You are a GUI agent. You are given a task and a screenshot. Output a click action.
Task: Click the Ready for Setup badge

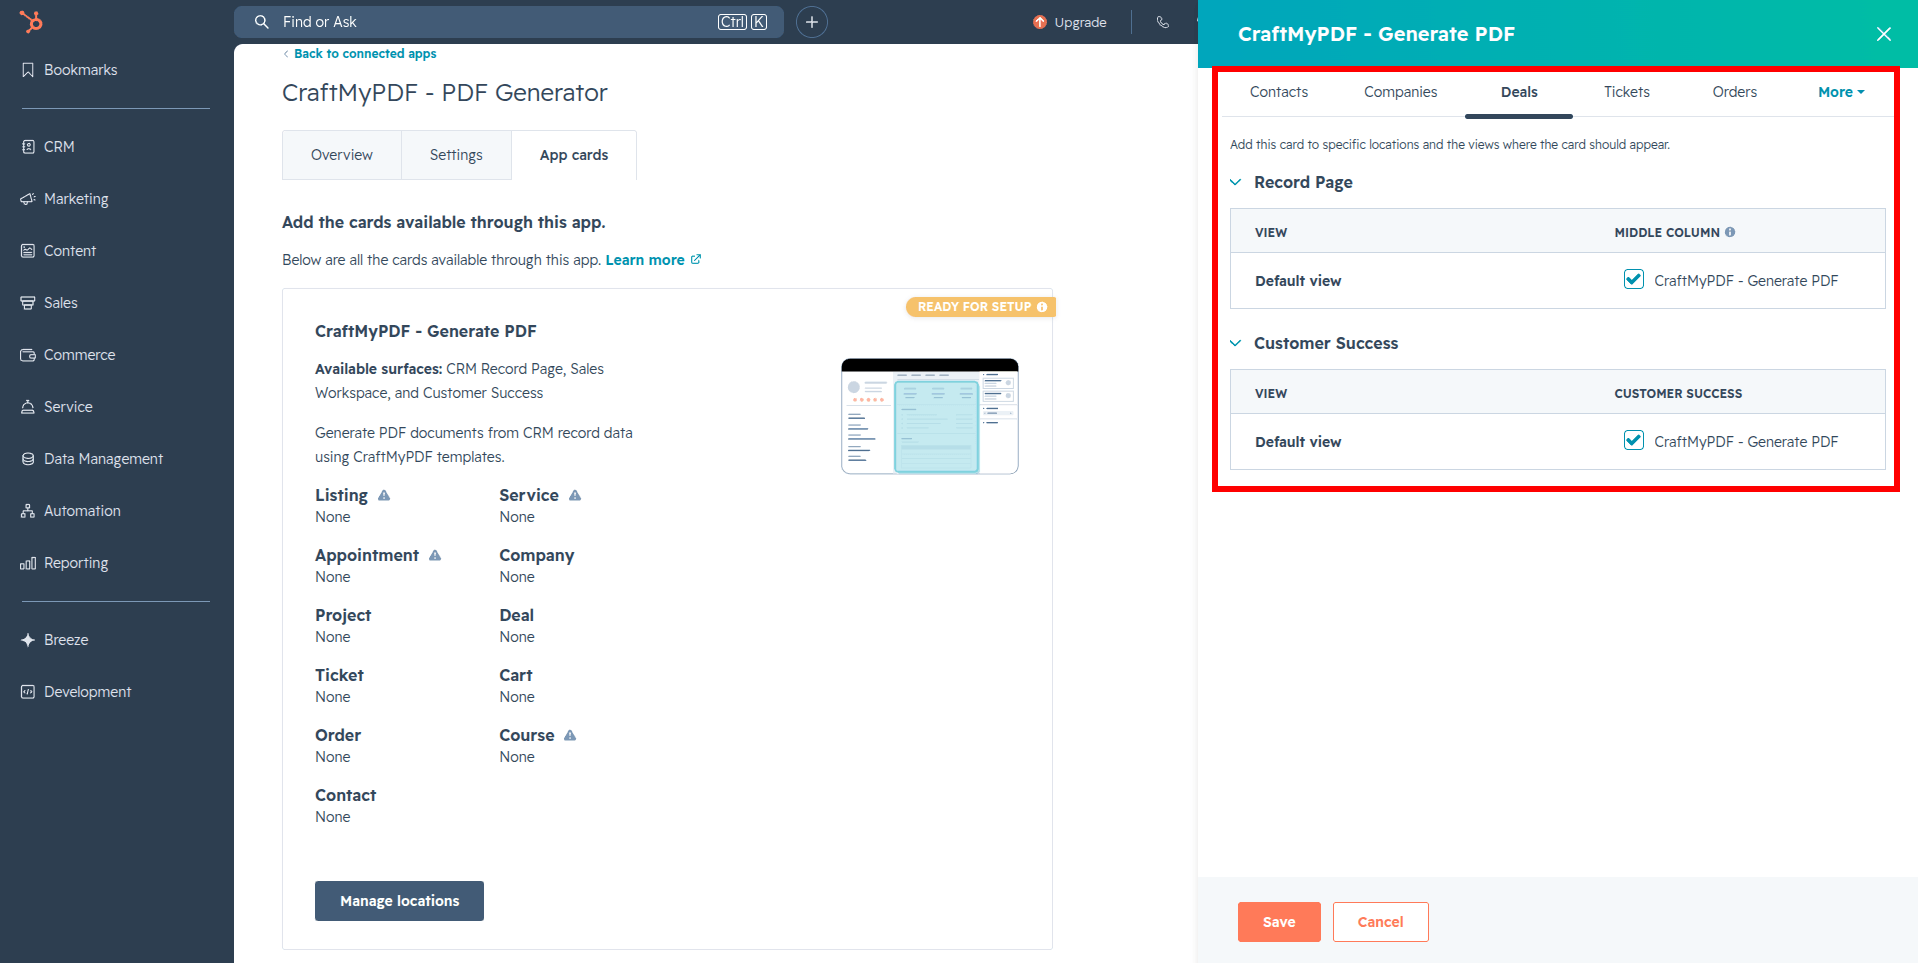[x=981, y=307]
